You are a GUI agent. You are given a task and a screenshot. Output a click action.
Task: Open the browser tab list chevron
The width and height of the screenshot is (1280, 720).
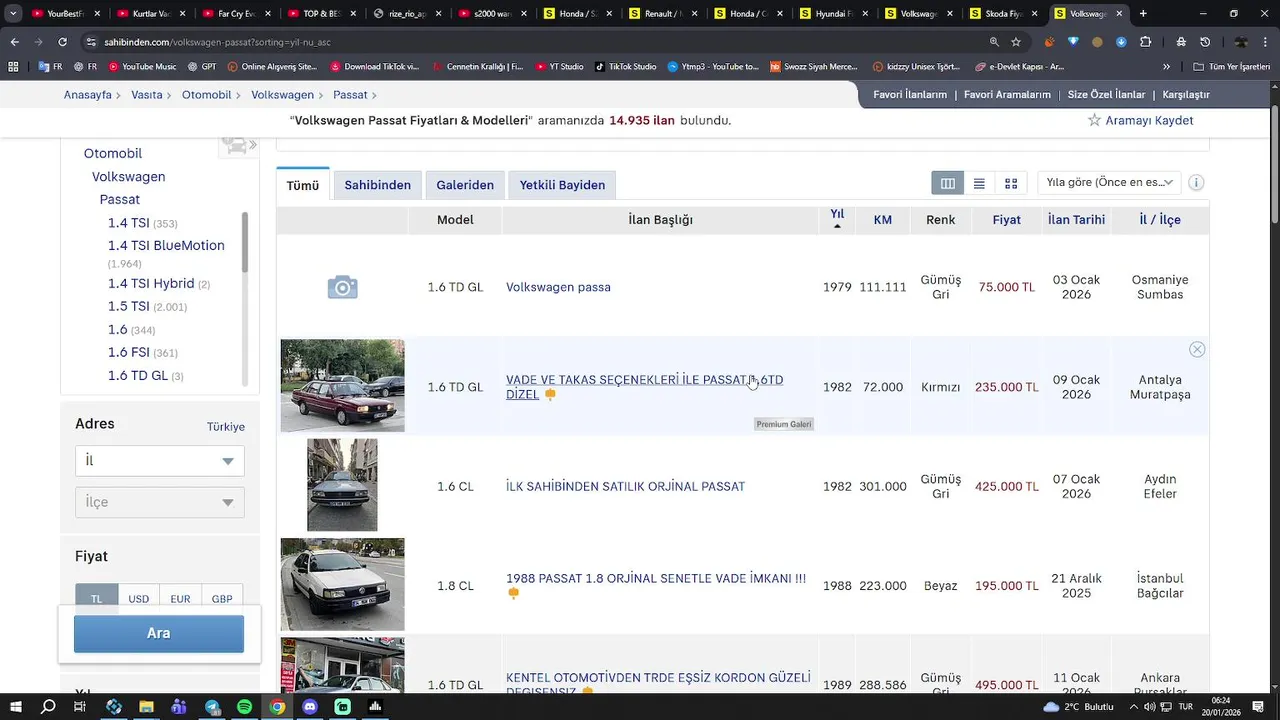pyautogui.click(x=13, y=14)
